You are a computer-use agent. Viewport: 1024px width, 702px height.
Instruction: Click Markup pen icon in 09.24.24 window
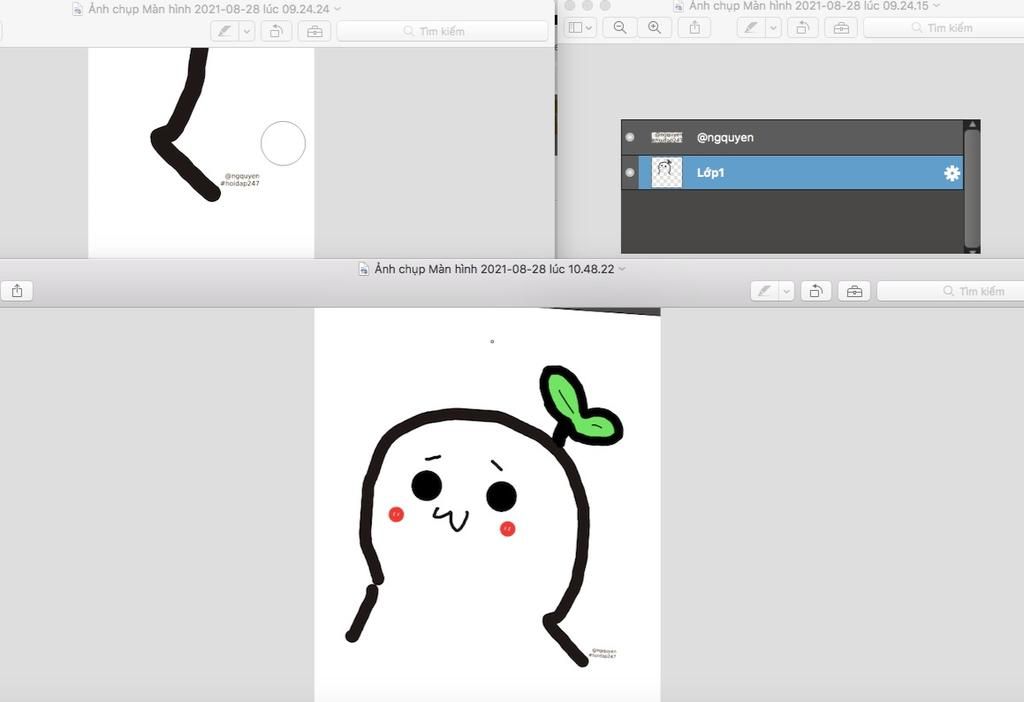[x=225, y=31]
